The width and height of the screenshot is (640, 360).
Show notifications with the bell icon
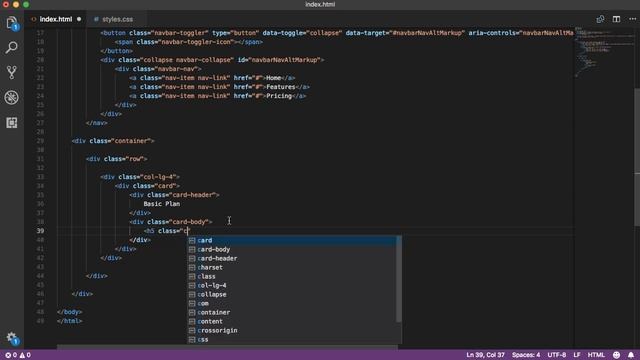coord(631,355)
